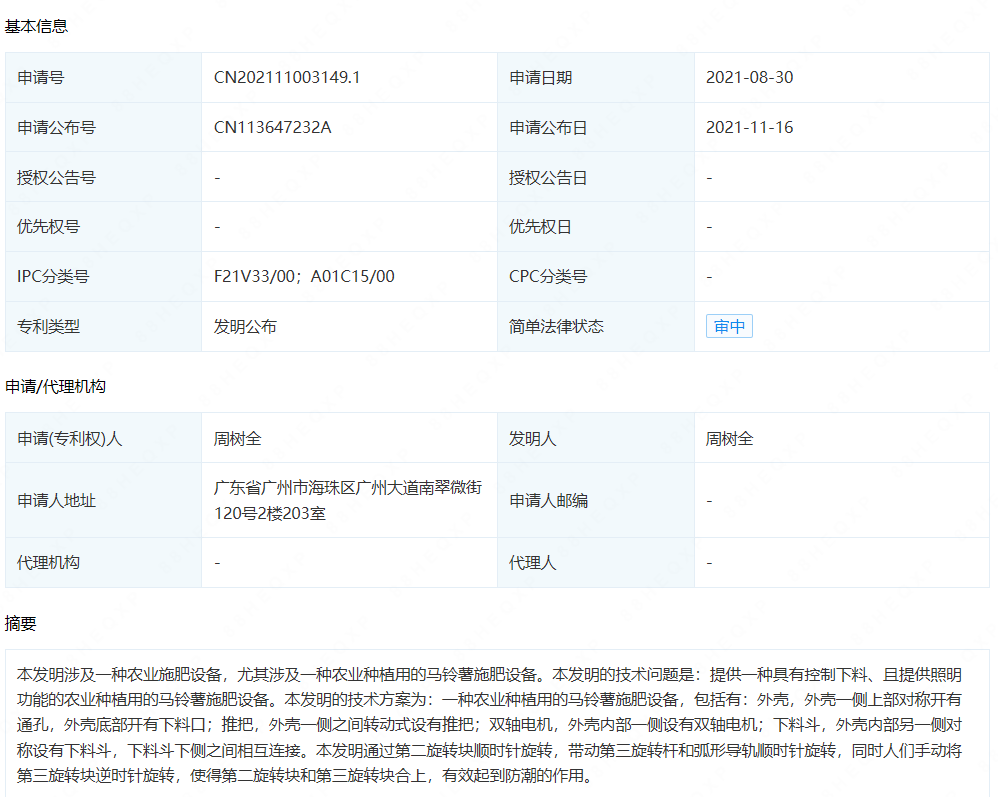The width and height of the screenshot is (998, 797).
Task: Click the 摘要 section heading
Action: pos(20,623)
